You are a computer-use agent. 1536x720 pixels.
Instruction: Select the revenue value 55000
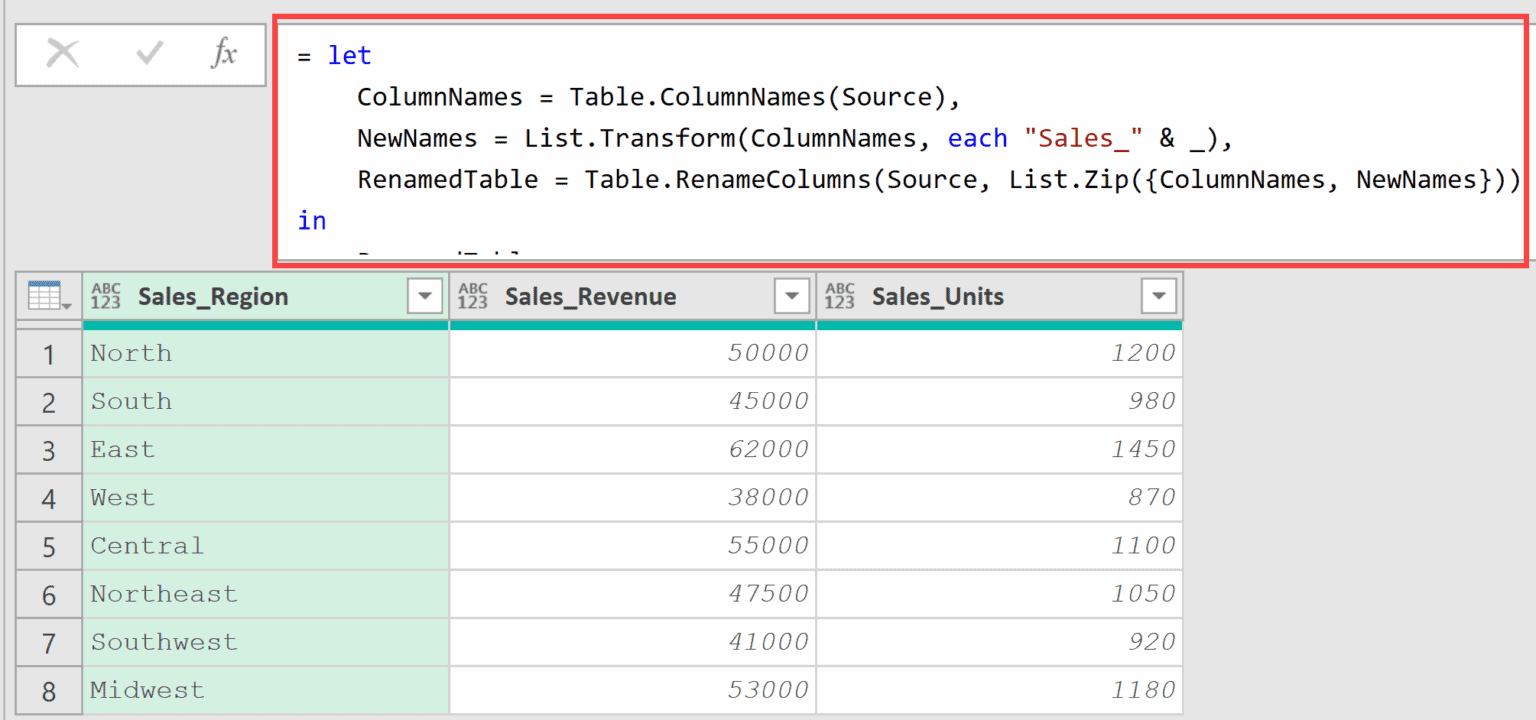tap(633, 546)
